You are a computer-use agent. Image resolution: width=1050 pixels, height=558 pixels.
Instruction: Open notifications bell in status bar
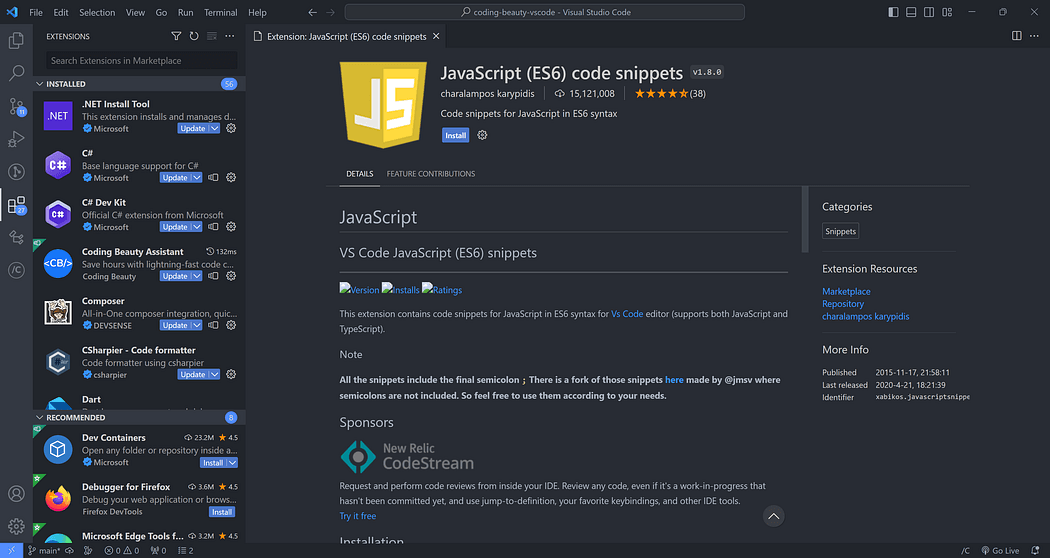[1035, 551]
